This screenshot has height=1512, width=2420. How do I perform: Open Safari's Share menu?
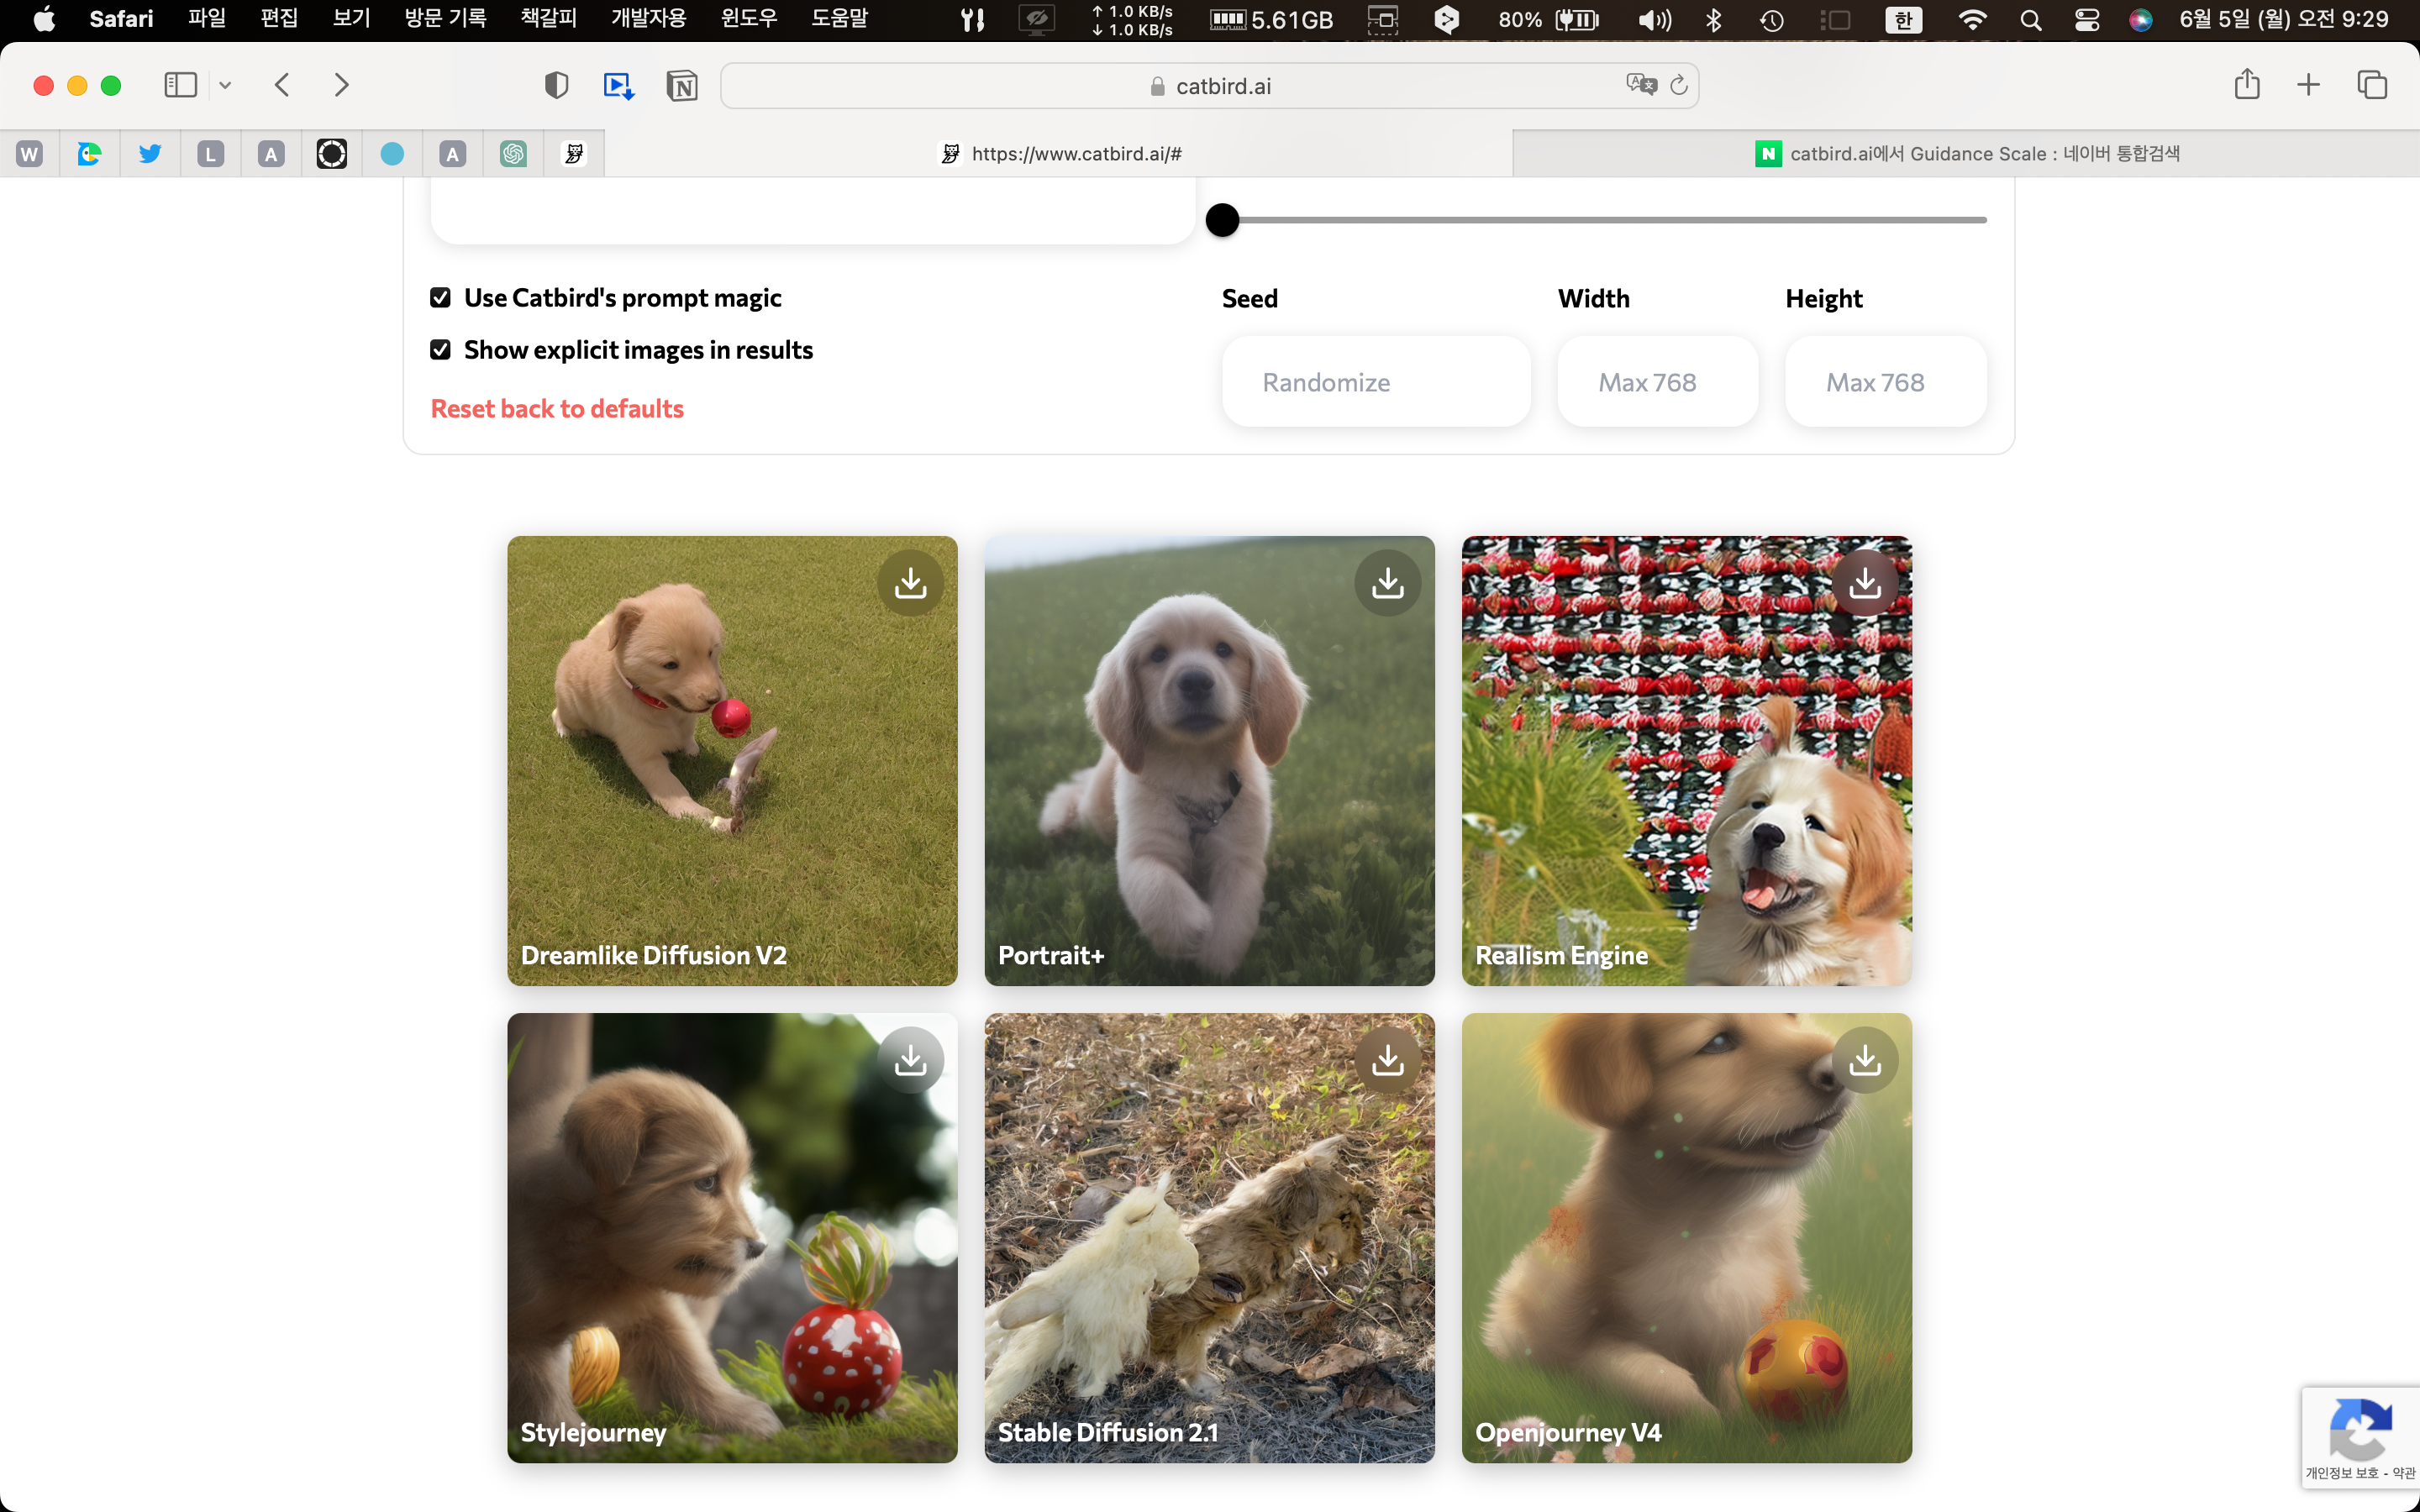coord(2246,85)
